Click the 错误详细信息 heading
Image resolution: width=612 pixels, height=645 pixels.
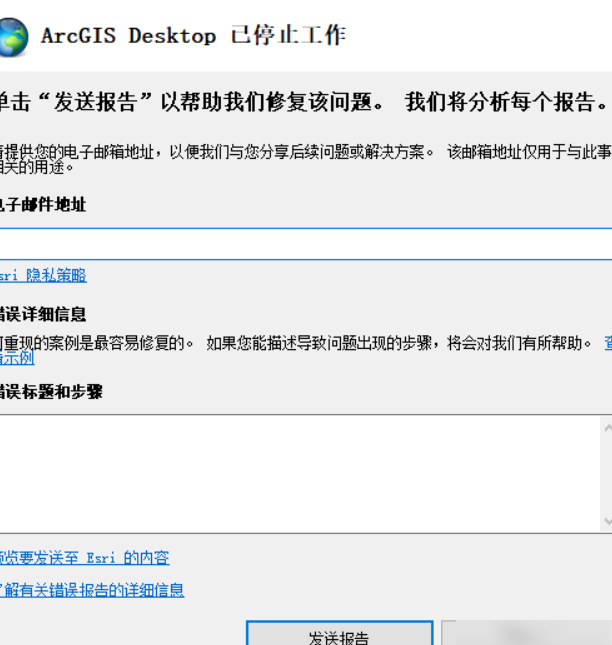[43, 314]
